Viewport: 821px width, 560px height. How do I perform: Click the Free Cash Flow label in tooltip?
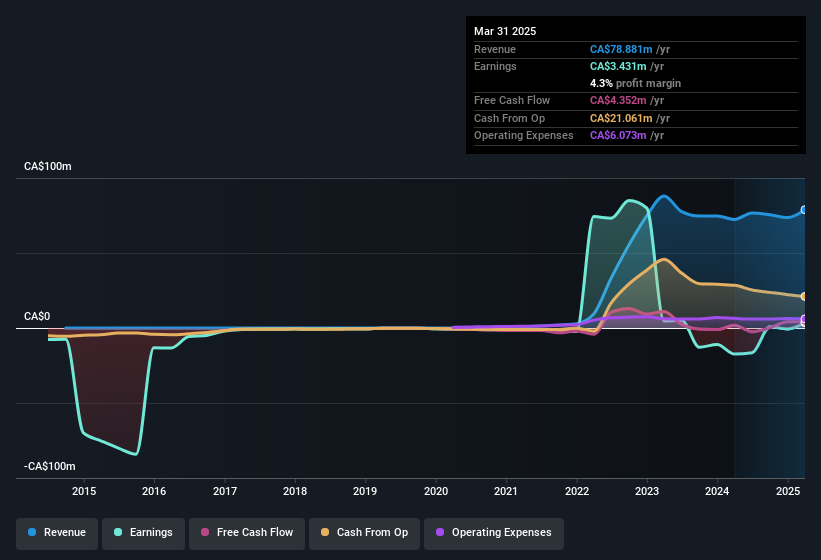tap(512, 100)
